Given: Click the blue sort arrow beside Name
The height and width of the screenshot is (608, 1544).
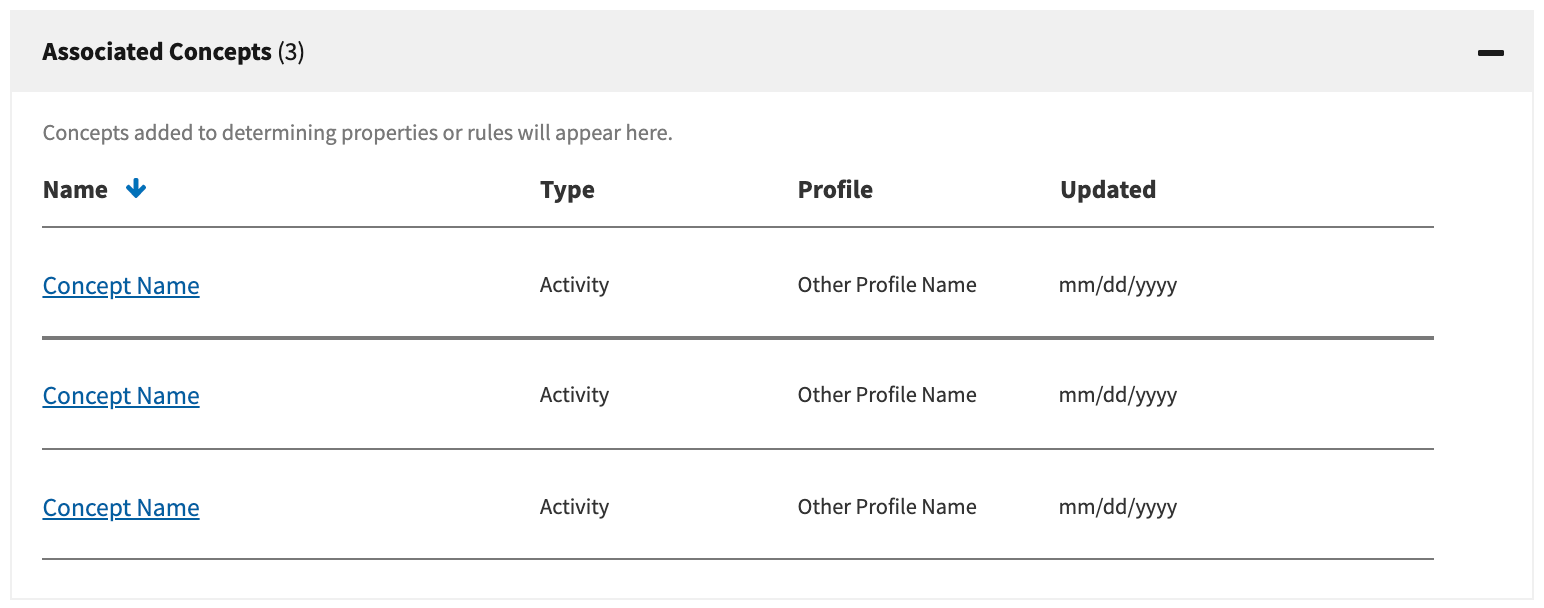Looking at the screenshot, I should [x=136, y=189].
